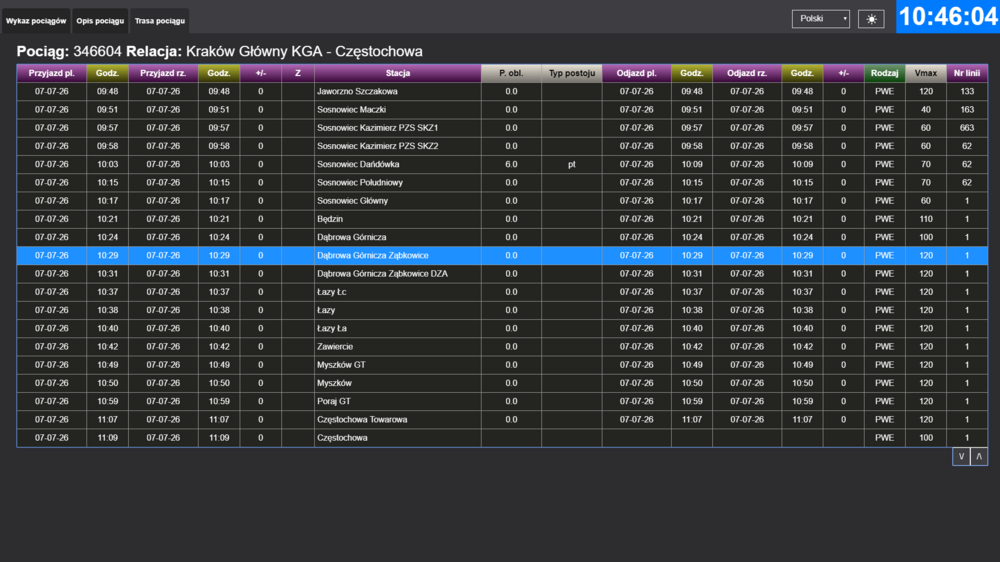Click the Odjazd rz. column header
The height and width of the screenshot is (562, 1000).
(747, 73)
